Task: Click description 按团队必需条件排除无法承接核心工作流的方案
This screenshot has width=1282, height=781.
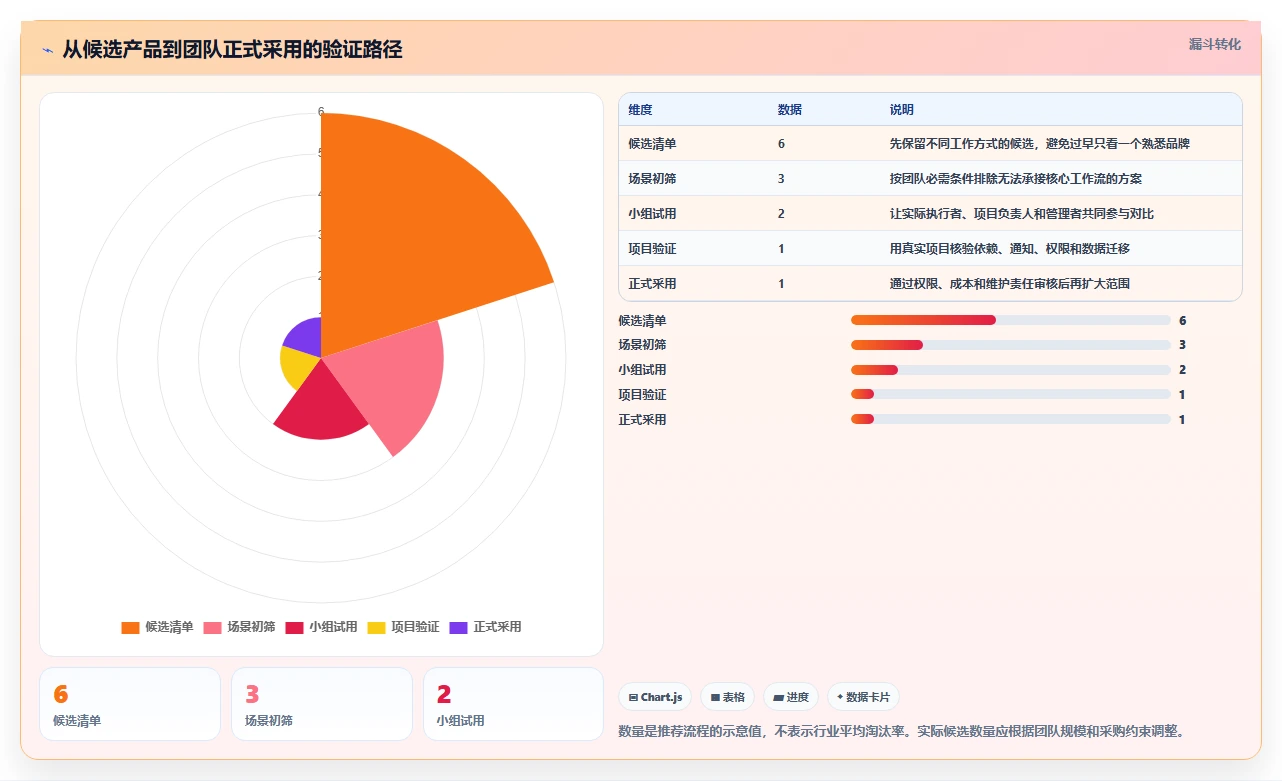Action: tap(1016, 179)
